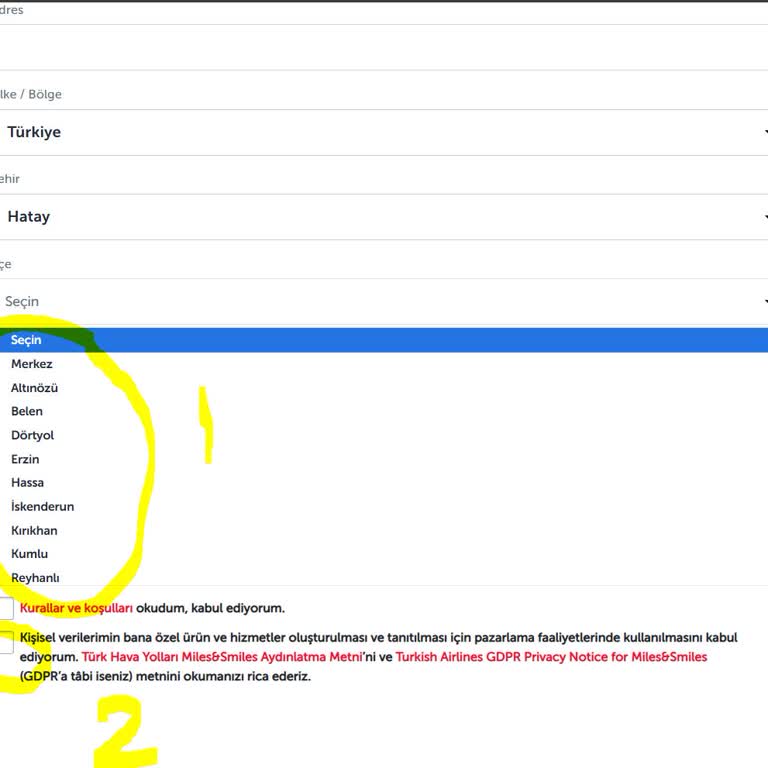The width and height of the screenshot is (768, 768).
Task: Pick Kırıkhan in the district list
Action: [x=384, y=531]
